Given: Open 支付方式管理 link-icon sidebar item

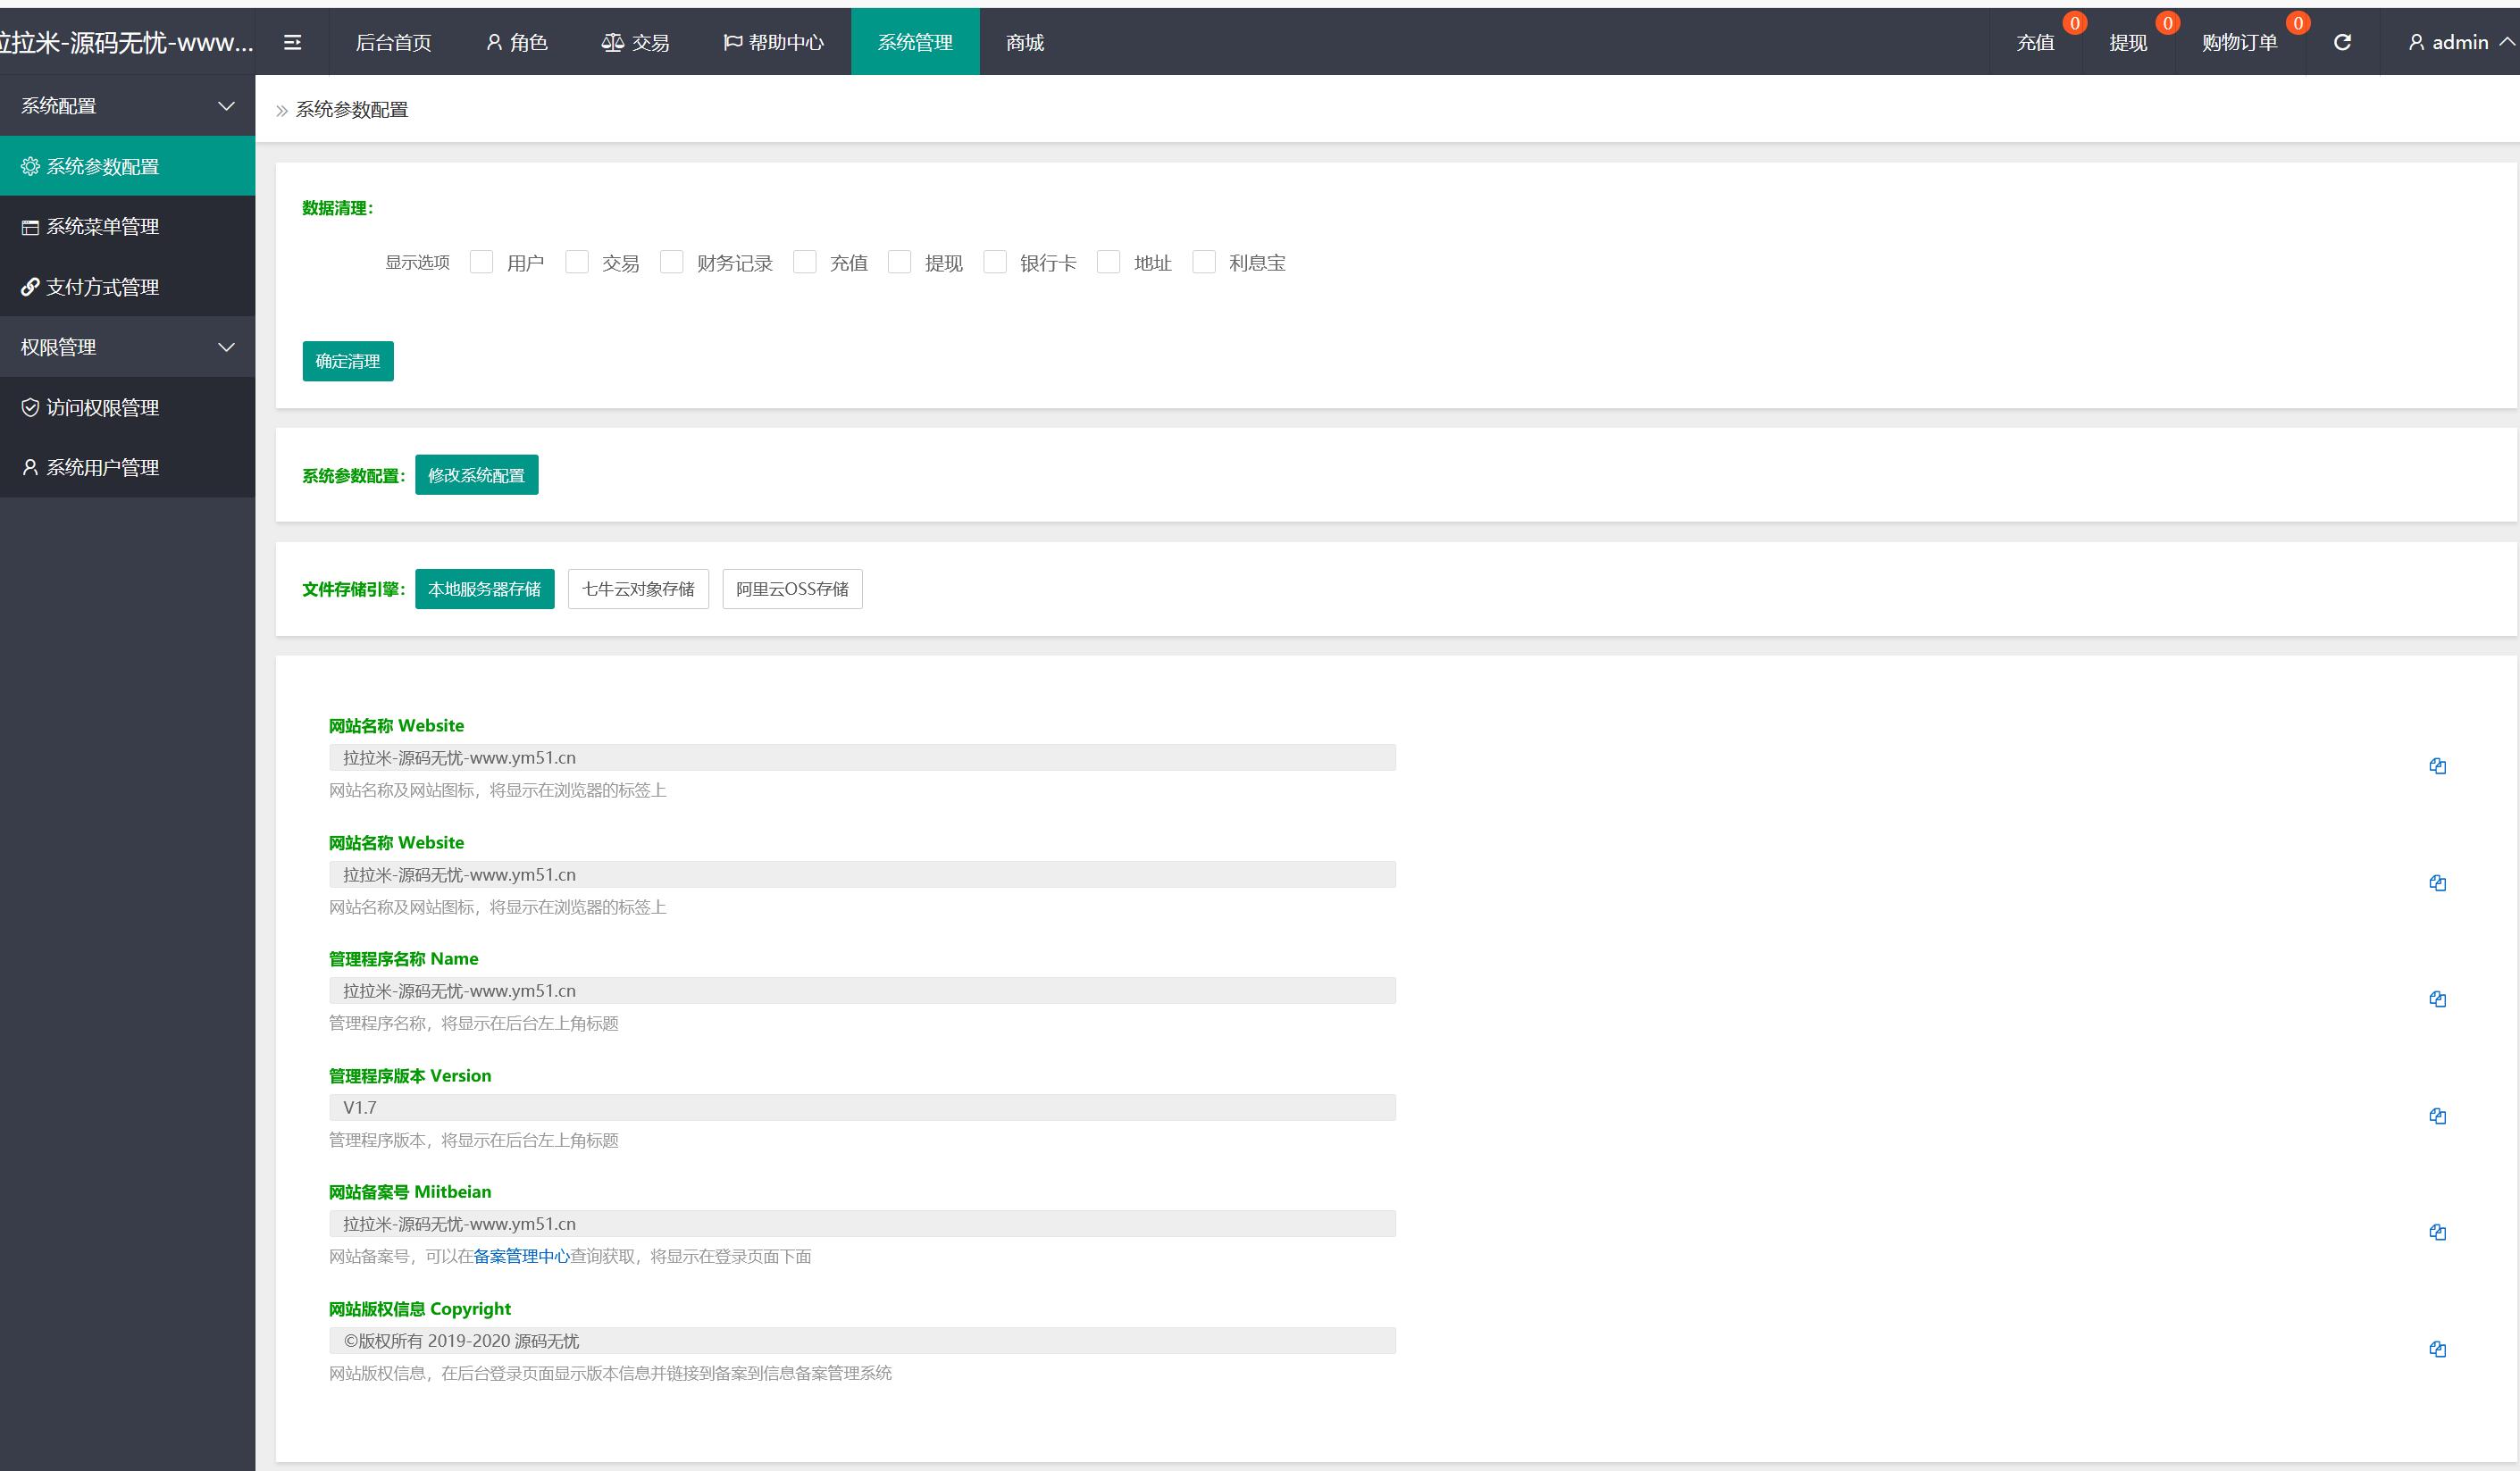Looking at the screenshot, I should click(102, 287).
